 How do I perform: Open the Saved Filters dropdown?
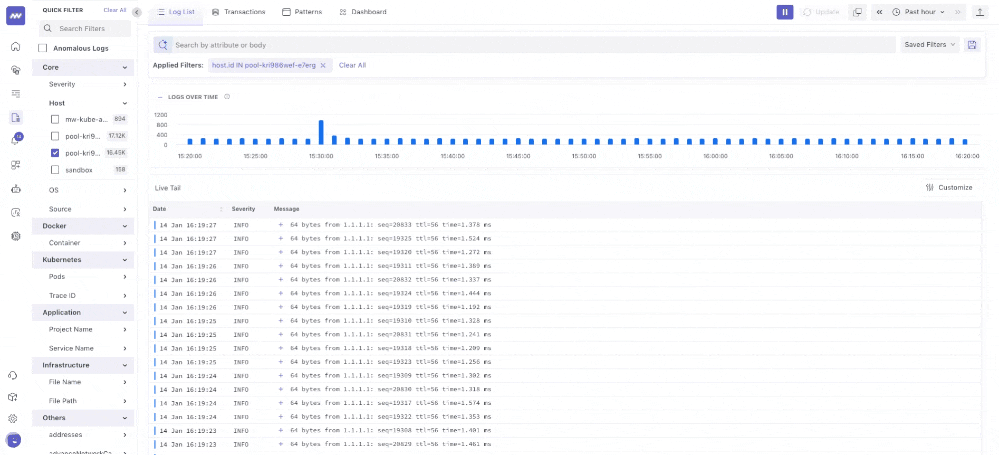pos(930,45)
